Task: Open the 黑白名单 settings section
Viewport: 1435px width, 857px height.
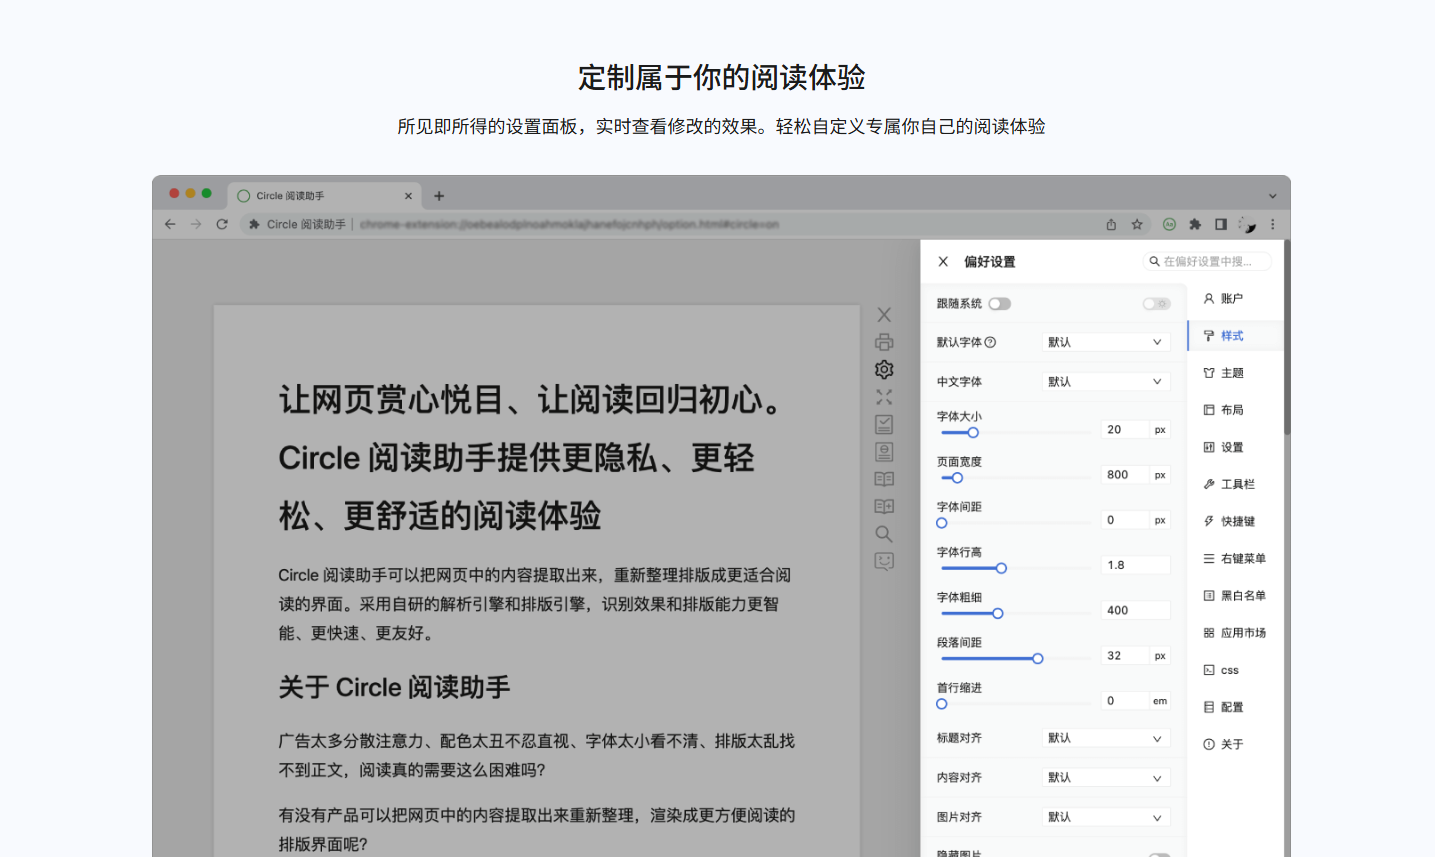Action: pos(1236,596)
